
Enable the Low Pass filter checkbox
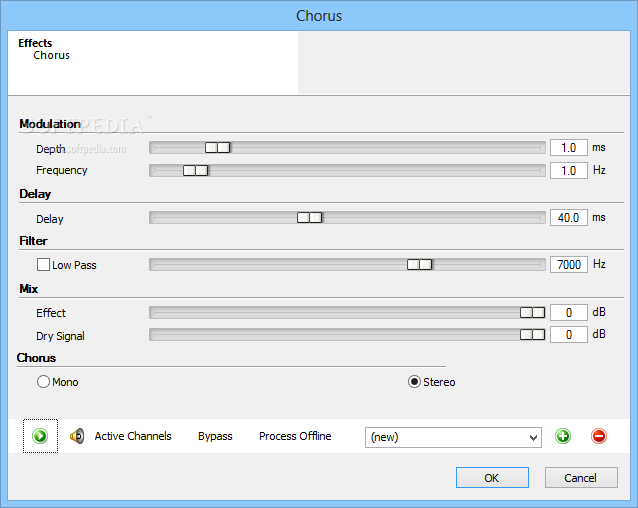(43, 265)
